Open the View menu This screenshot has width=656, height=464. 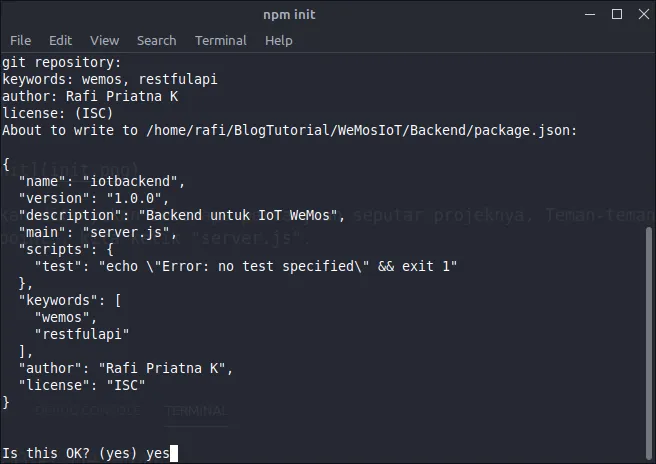104,40
